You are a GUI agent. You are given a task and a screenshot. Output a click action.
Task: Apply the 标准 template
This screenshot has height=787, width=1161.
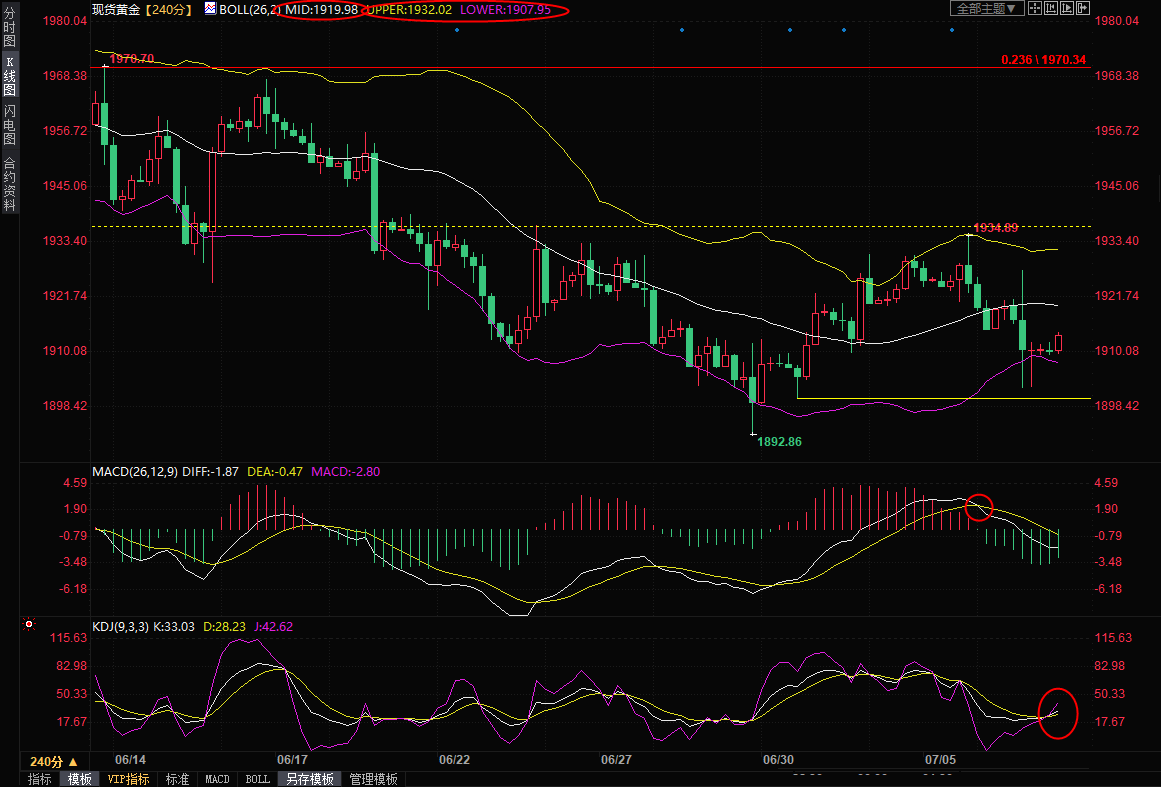click(177, 779)
